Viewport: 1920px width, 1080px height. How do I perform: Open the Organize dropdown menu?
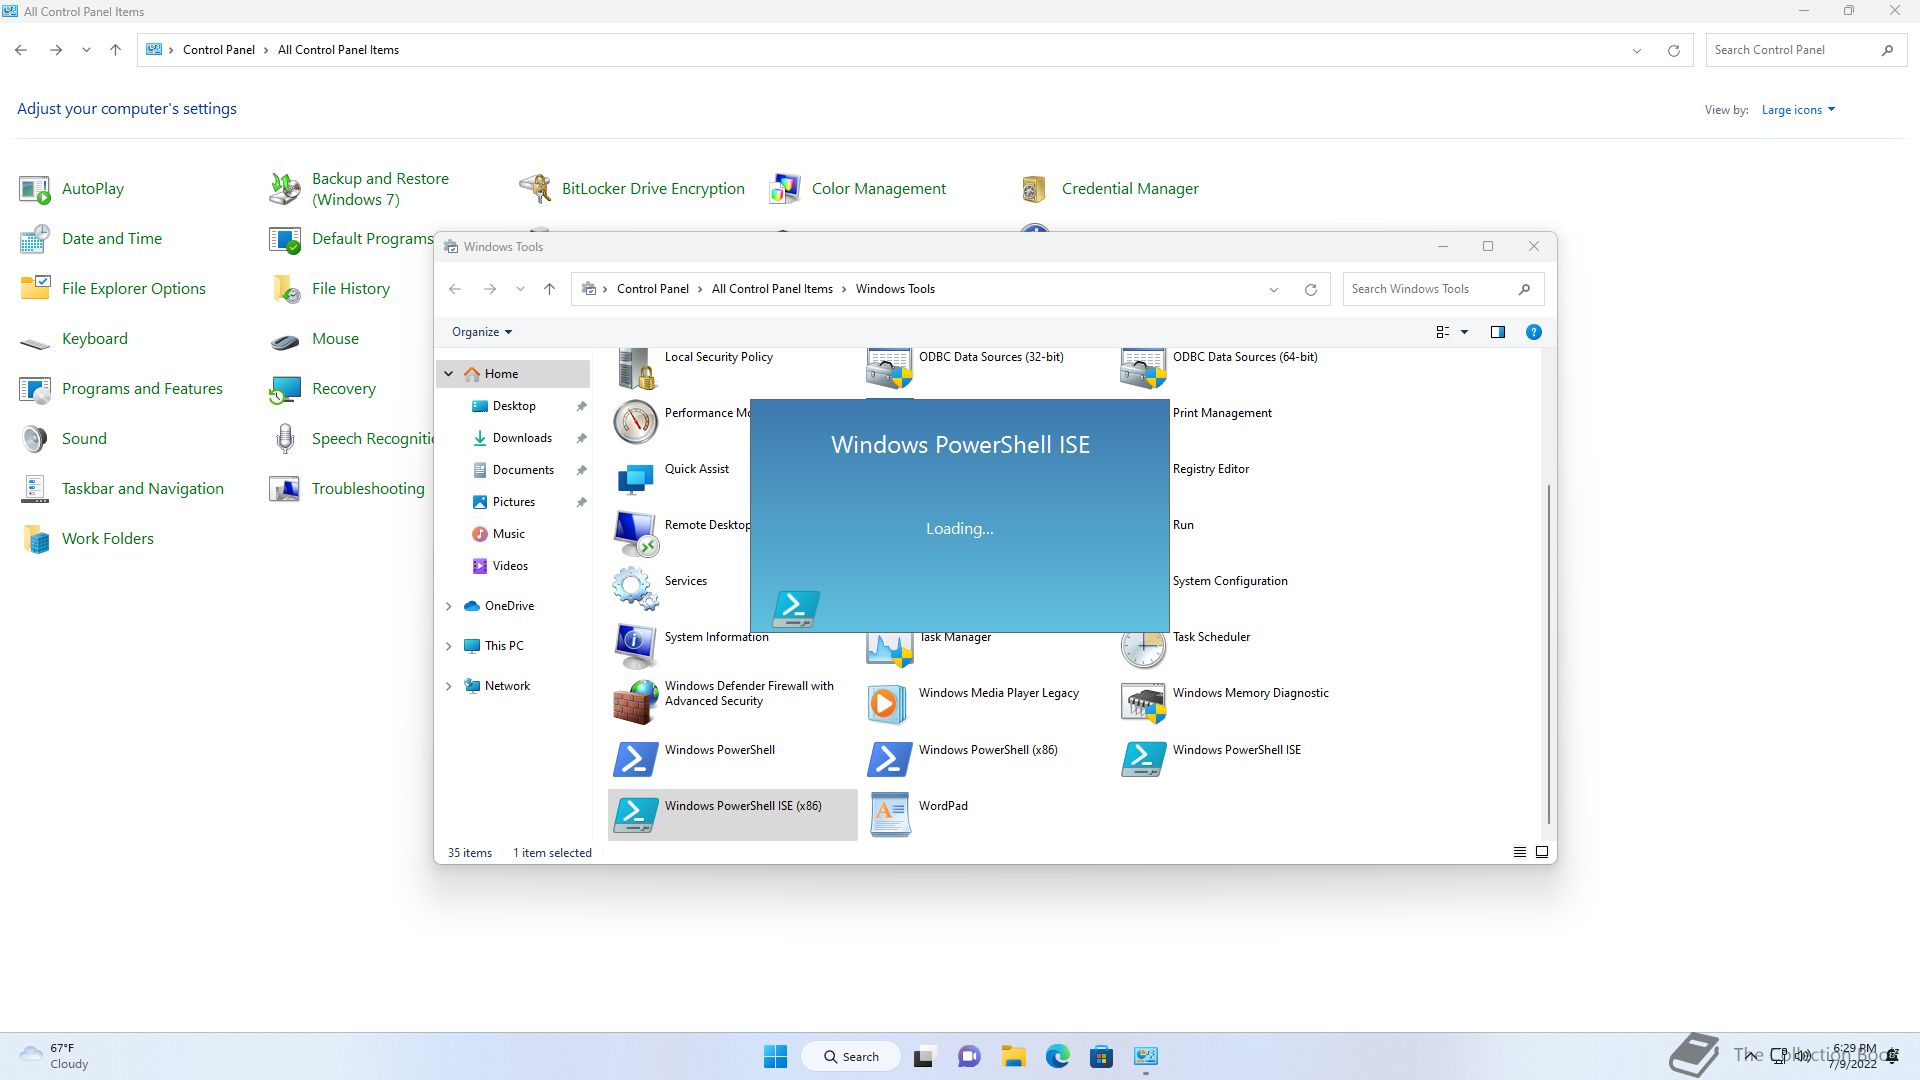click(x=481, y=332)
